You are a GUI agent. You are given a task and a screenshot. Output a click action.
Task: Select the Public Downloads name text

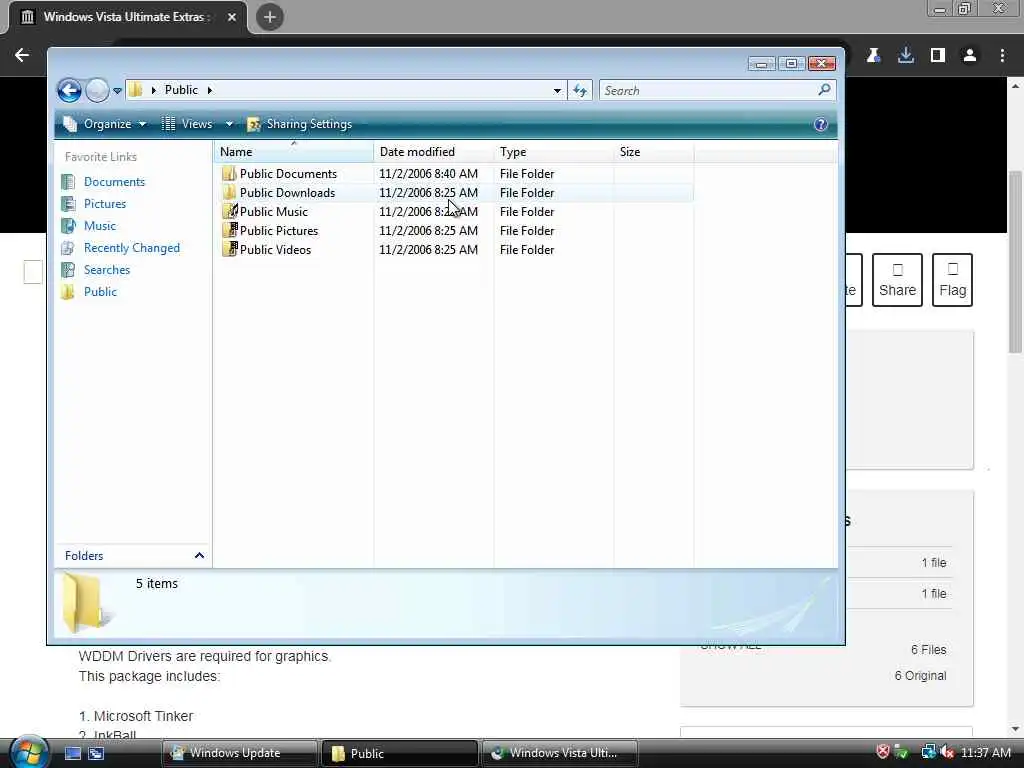coord(287,193)
